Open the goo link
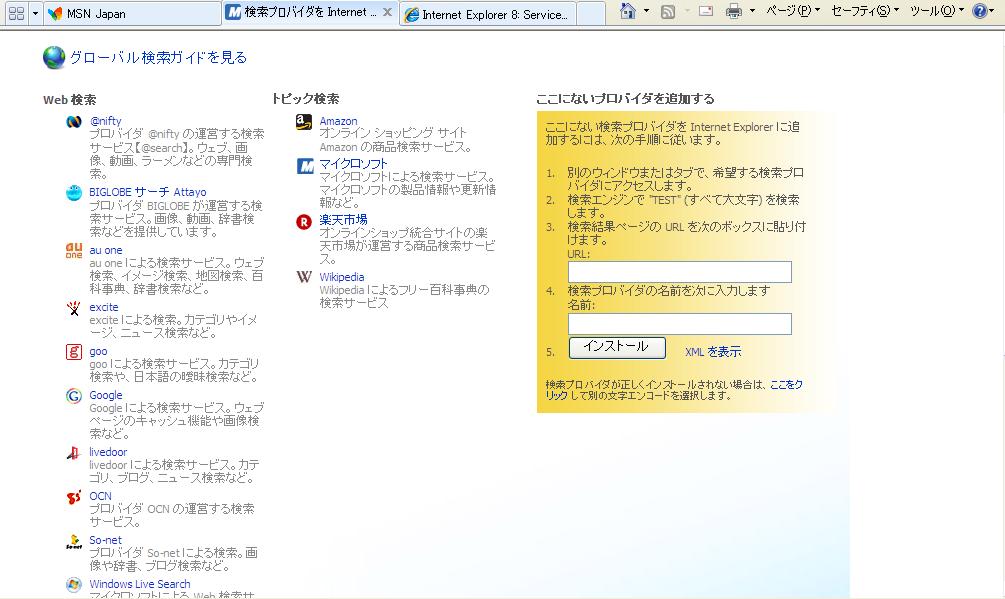Viewport: 1005px width, 599px height. click(98, 351)
